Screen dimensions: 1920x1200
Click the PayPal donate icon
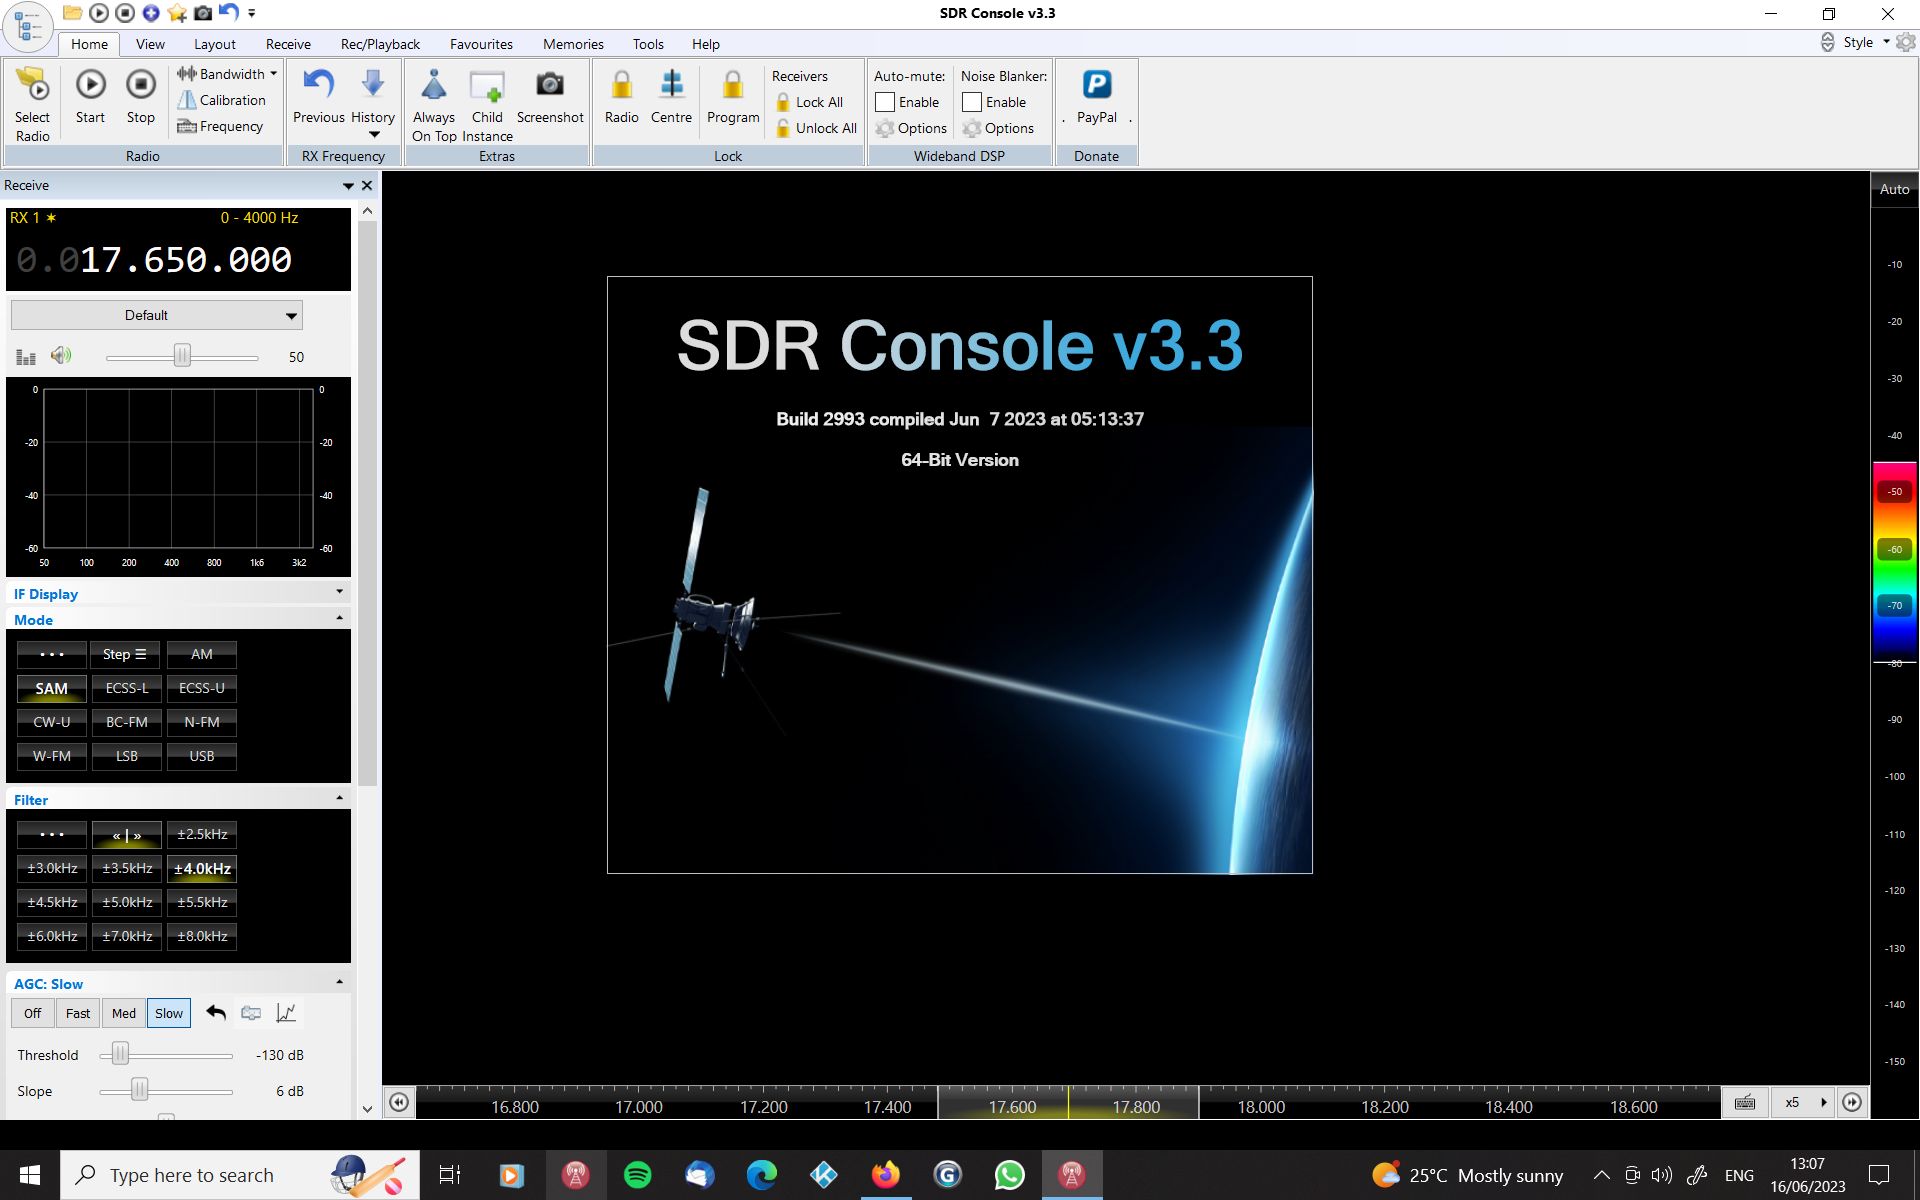point(1096,85)
